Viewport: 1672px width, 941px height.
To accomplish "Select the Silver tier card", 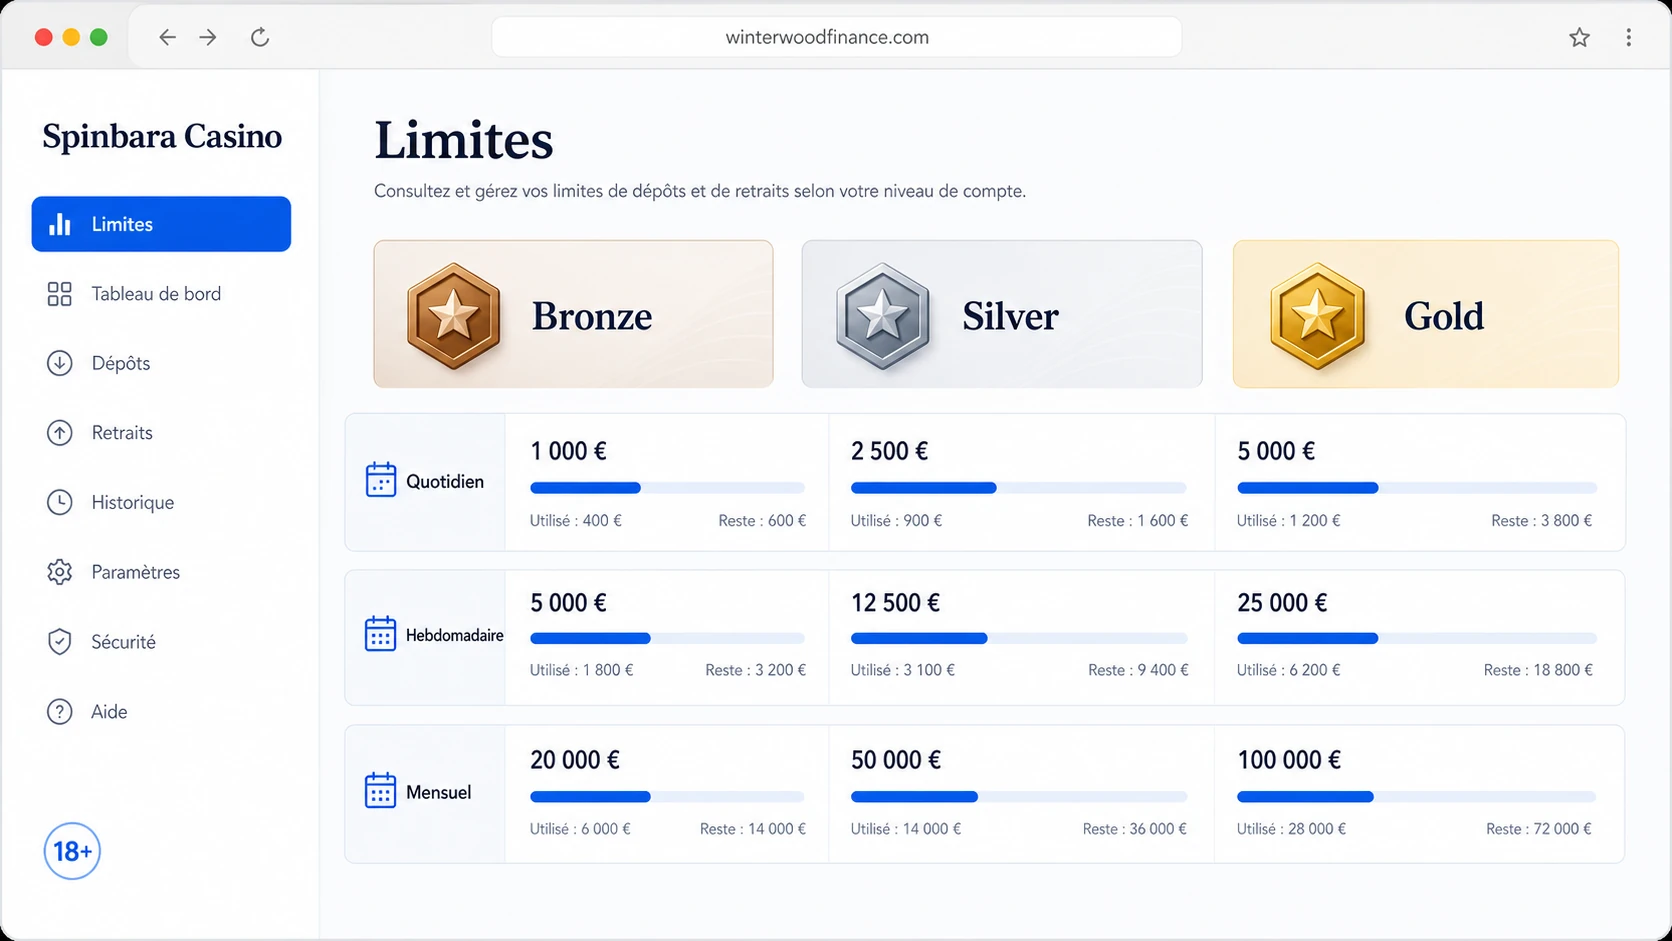I will click(x=1002, y=314).
